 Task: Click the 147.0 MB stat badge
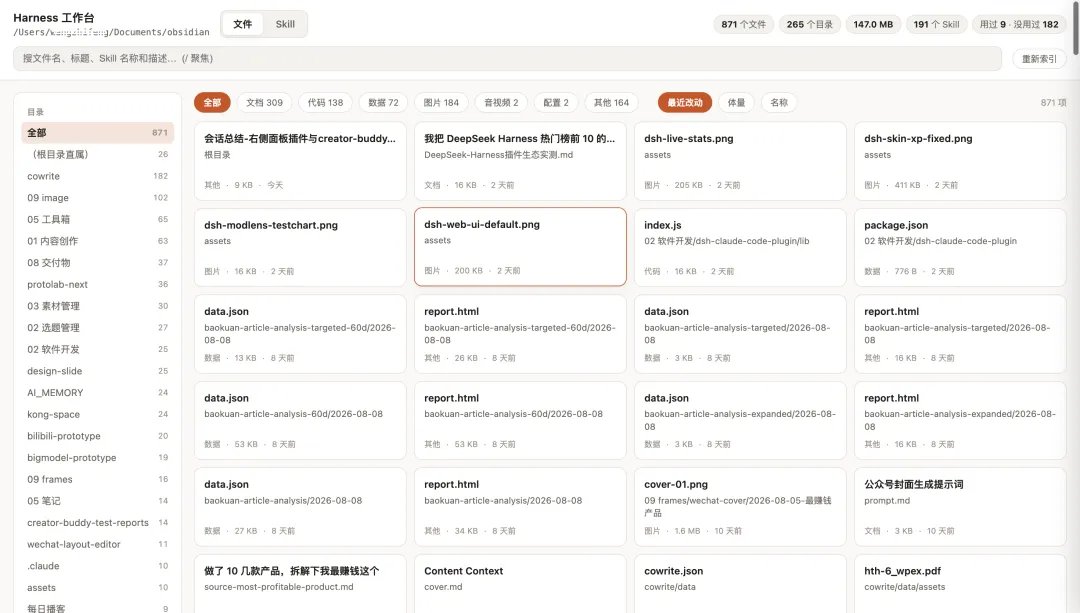point(873,24)
